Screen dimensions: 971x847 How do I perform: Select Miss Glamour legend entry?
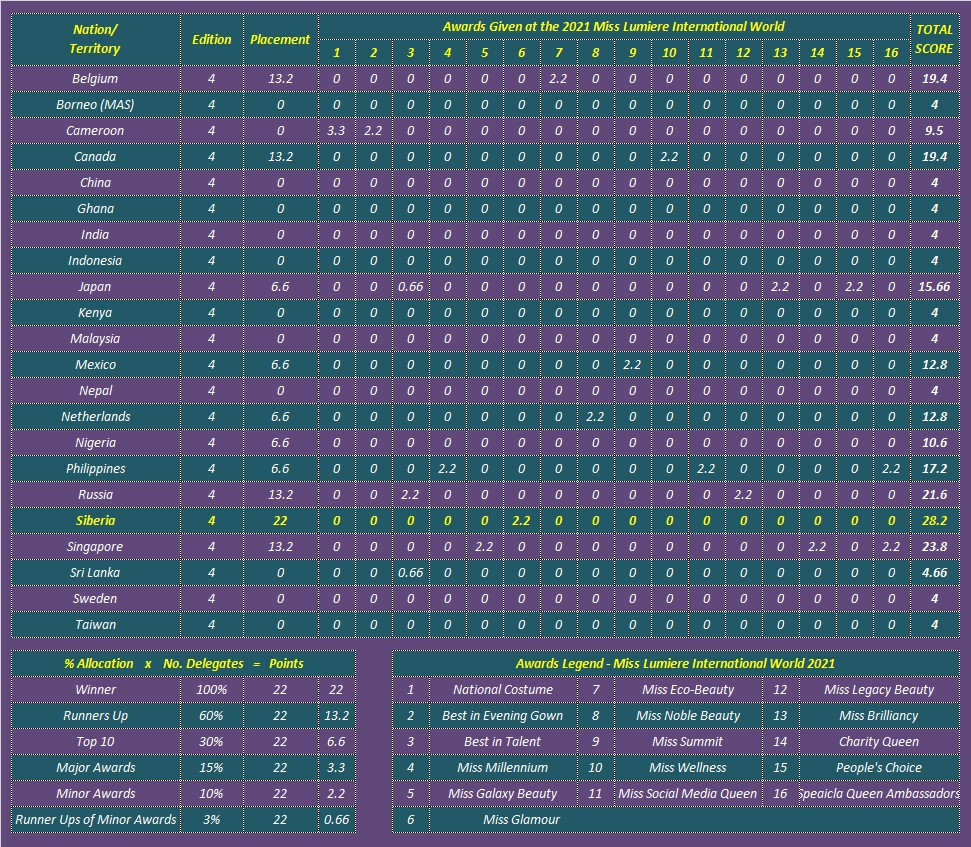(x=521, y=820)
